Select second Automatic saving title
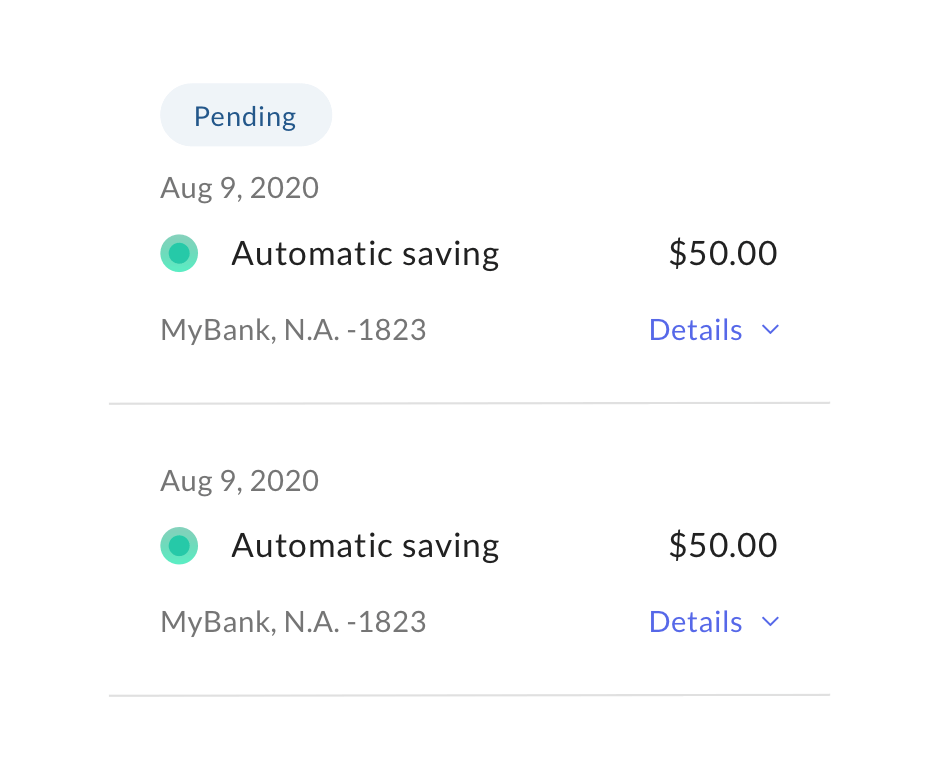The height and width of the screenshot is (780, 940). (365, 546)
